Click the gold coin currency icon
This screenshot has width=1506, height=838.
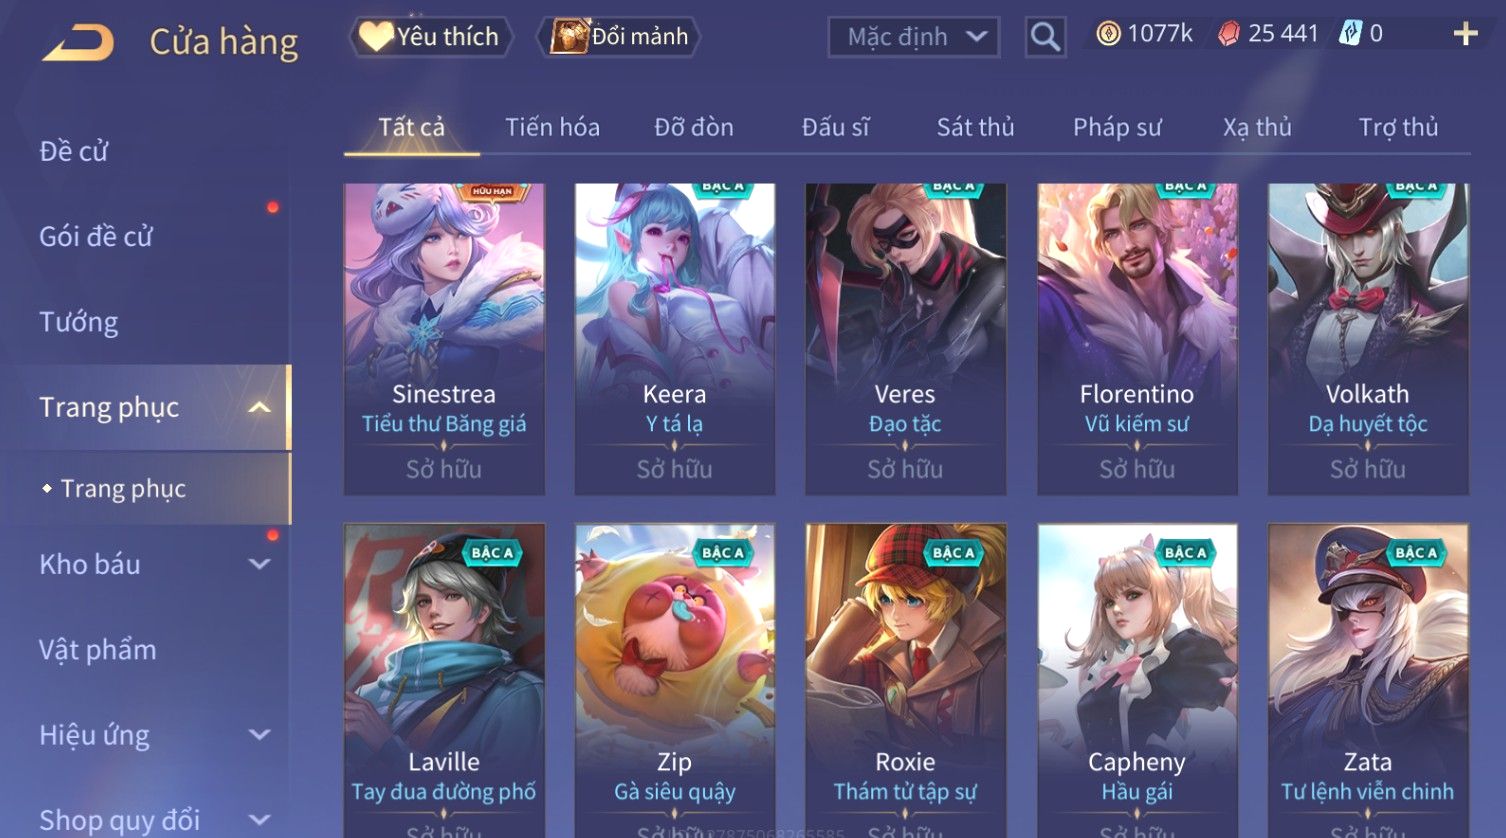tap(1108, 34)
